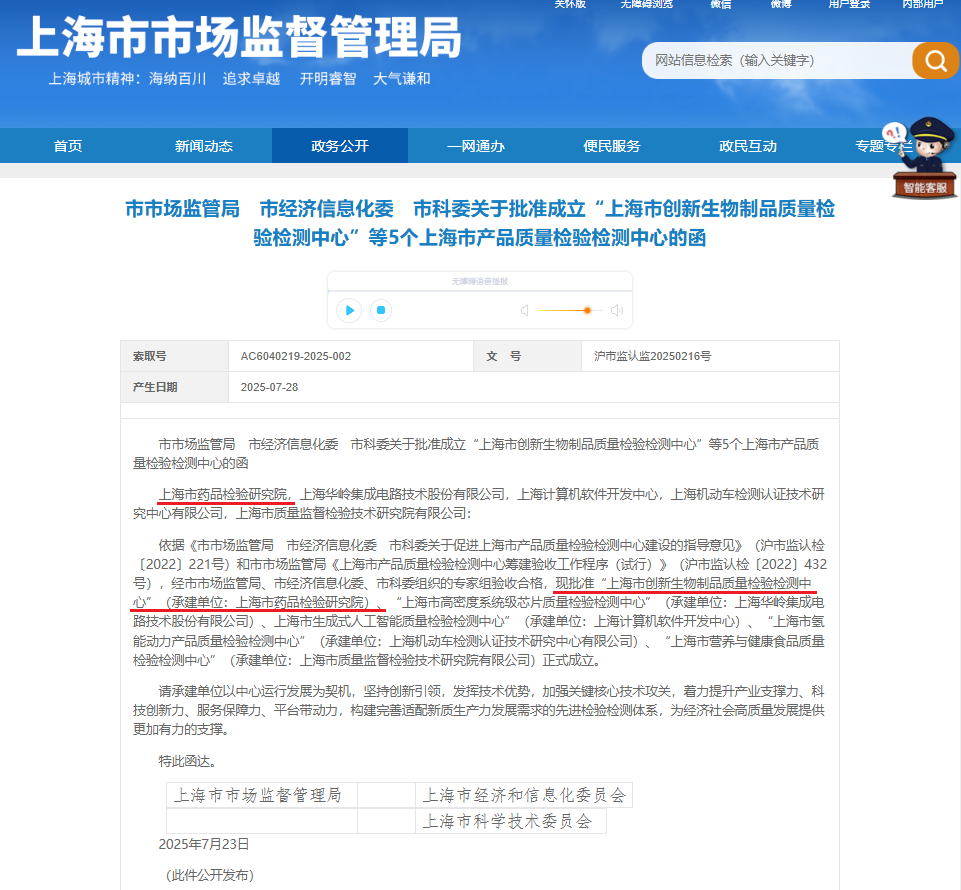The image size is (961, 890).
Task: Open the 新闻动态 navigation menu
Action: [x=204, y=146]
